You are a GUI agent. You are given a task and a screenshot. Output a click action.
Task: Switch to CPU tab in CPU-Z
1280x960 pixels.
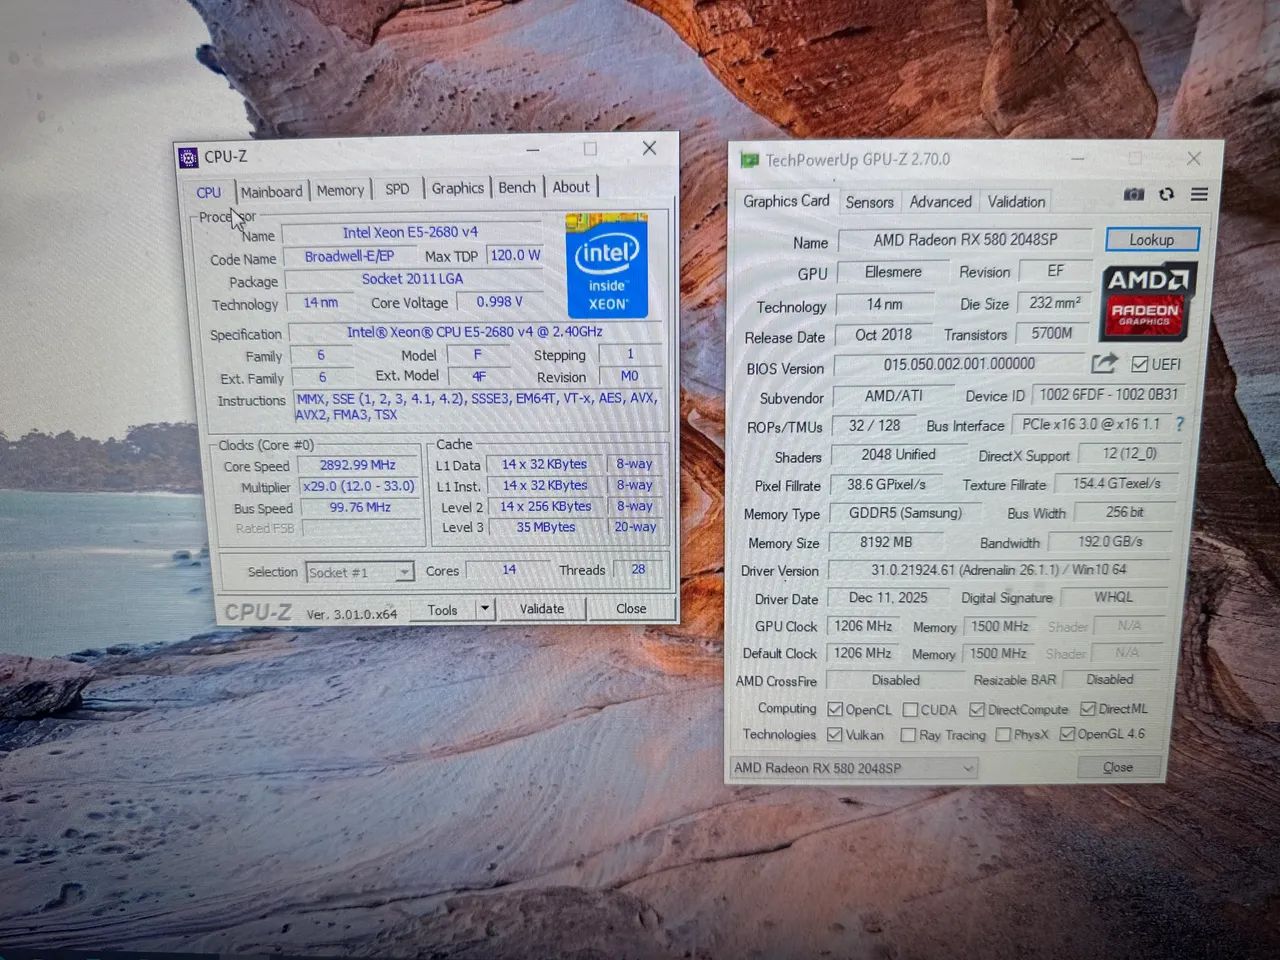tap(209, 192)
